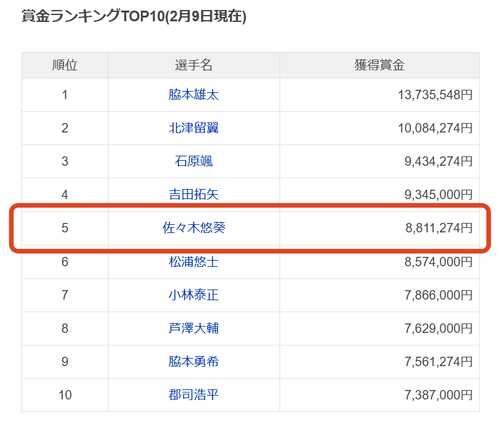
Task: Open the 松浦悠士 player link
Action: pos(193,262)
